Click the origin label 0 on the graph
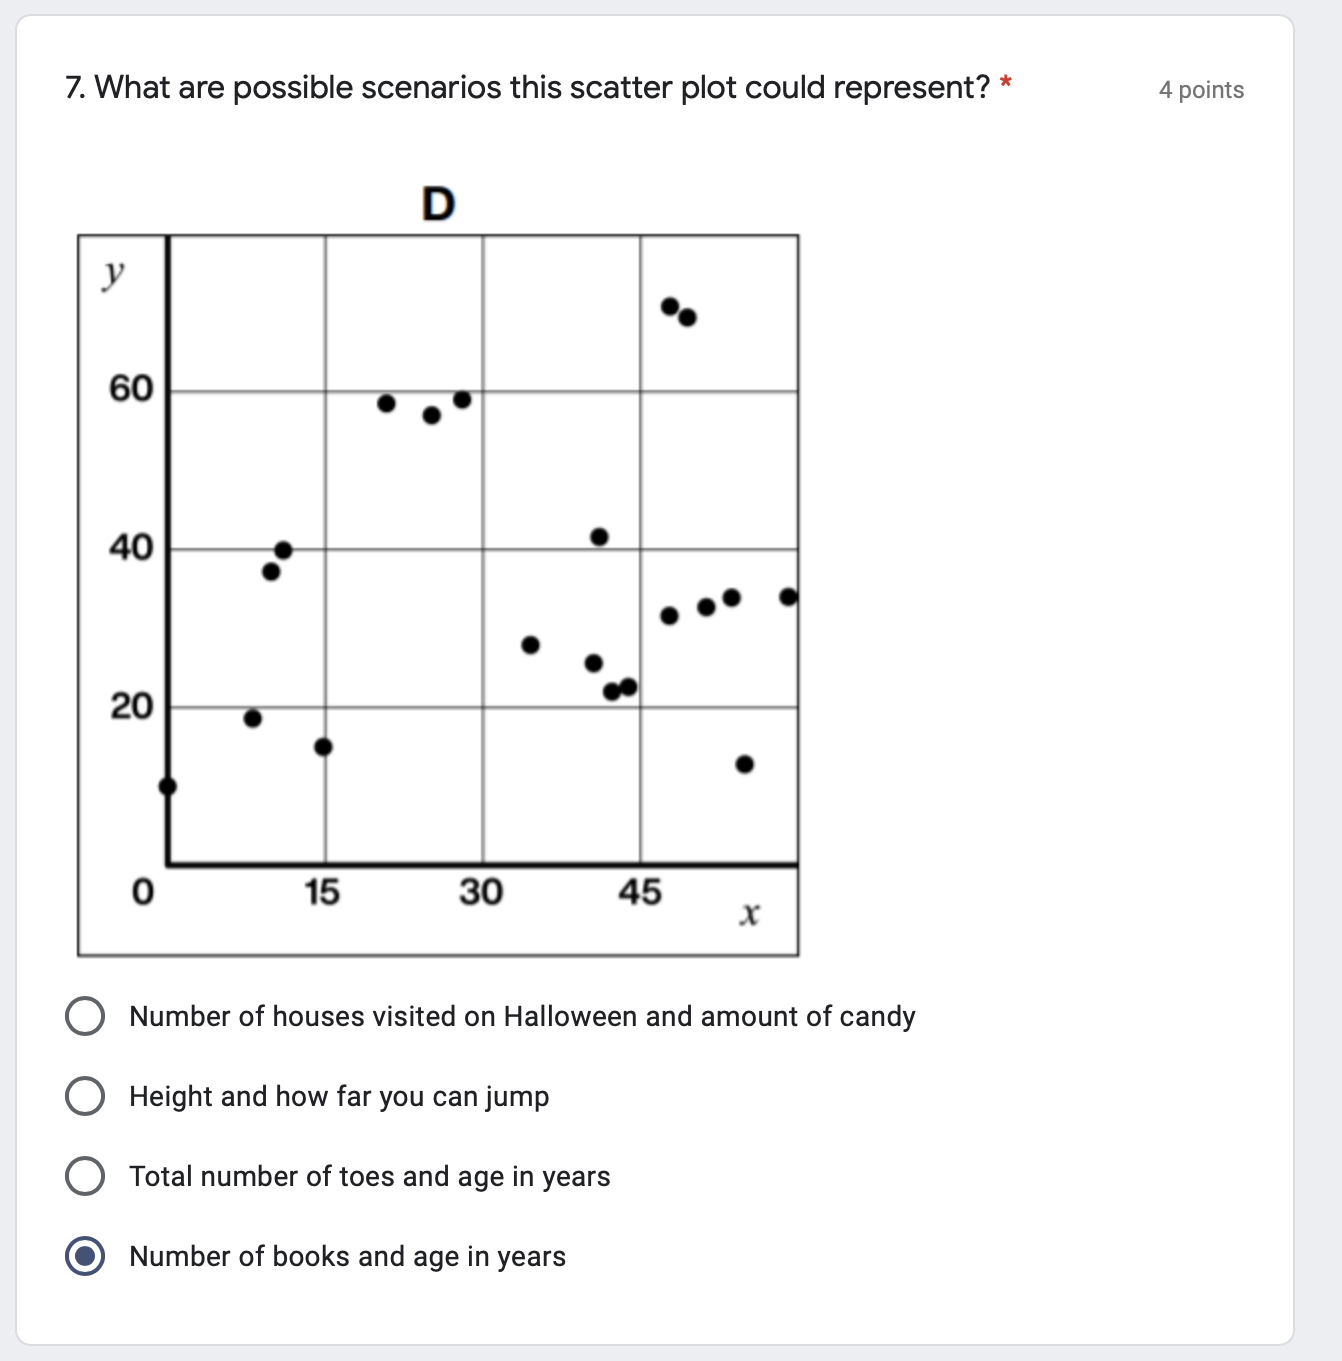The width and height of the screenshot is (1342, 1361). (141, 890)
